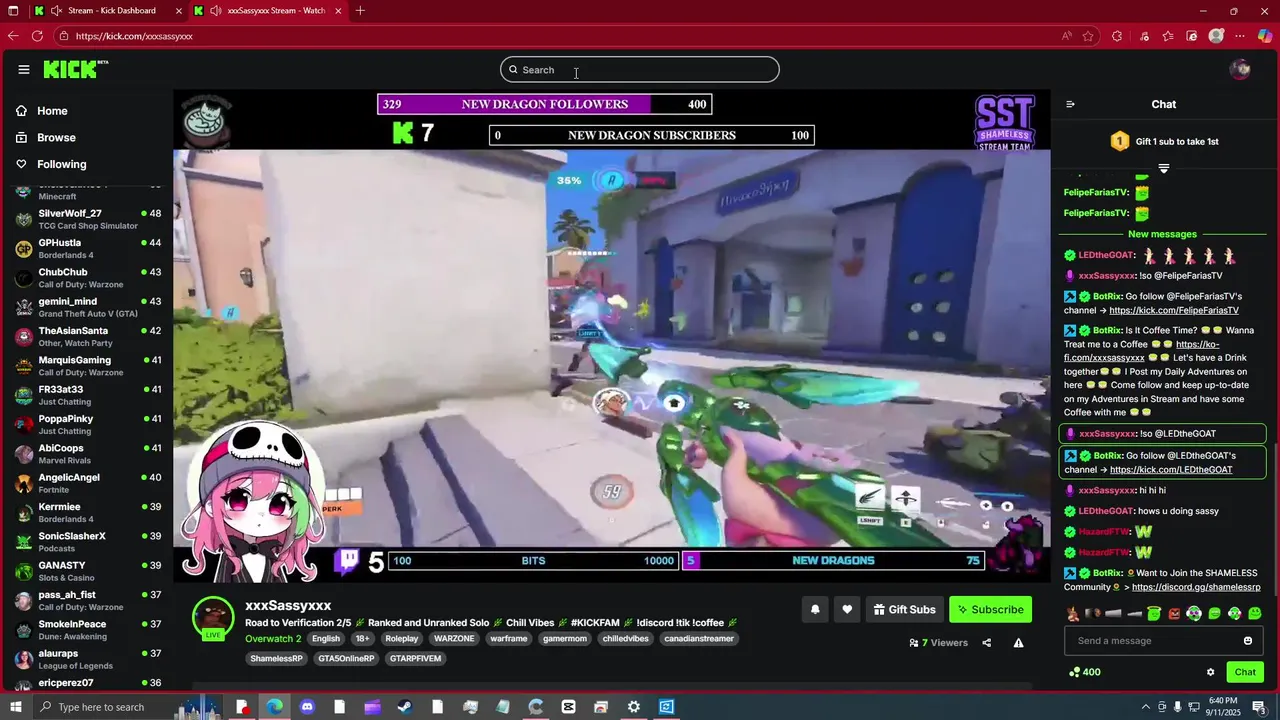This screenshot has width=1280, height=720.
Task: Jump to New messages in chat
Action: coord(1162,234)
